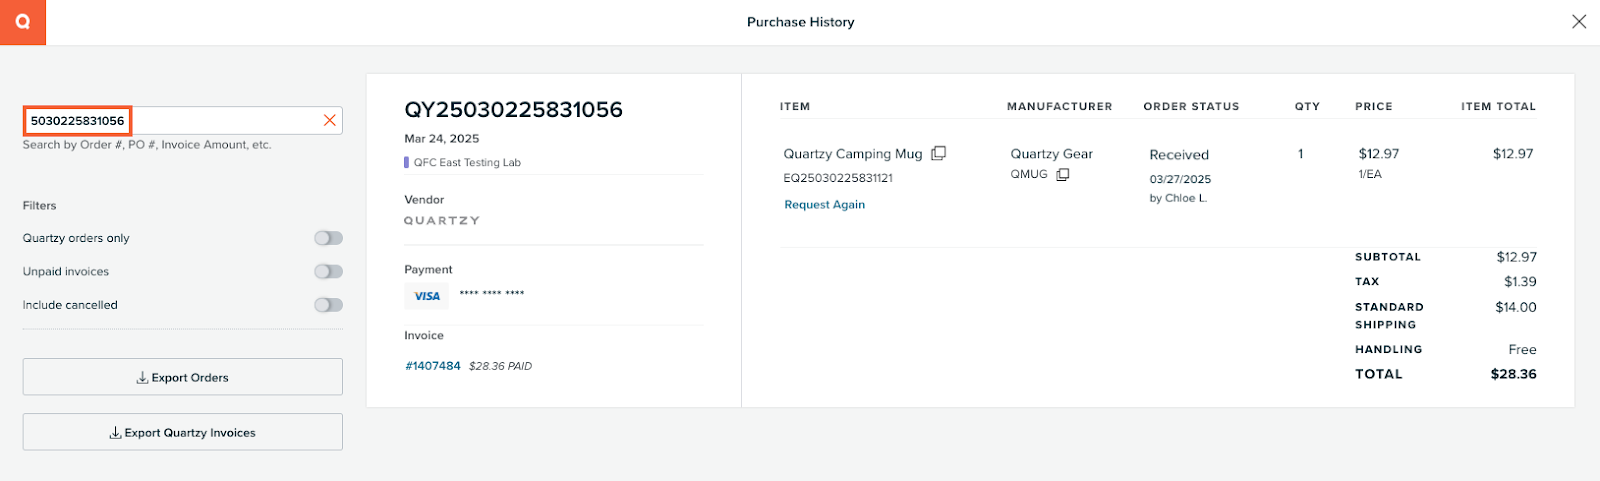Click the 'by Chloe L.' text

point(1178,198)
